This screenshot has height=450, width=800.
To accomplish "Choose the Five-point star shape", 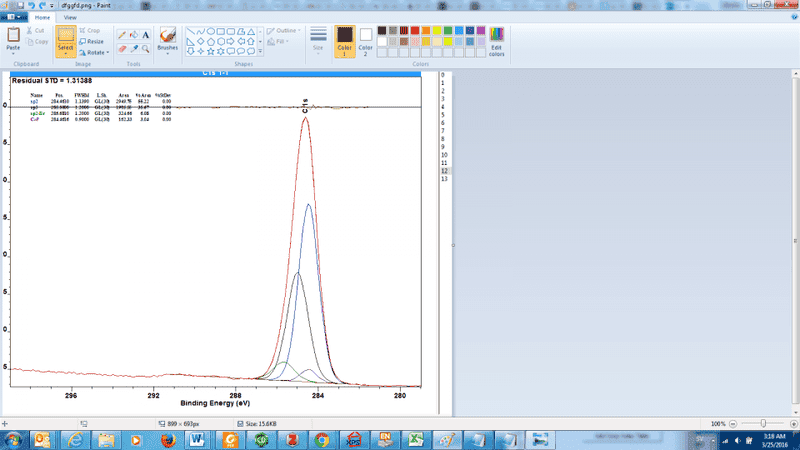I will click(210, 52).
